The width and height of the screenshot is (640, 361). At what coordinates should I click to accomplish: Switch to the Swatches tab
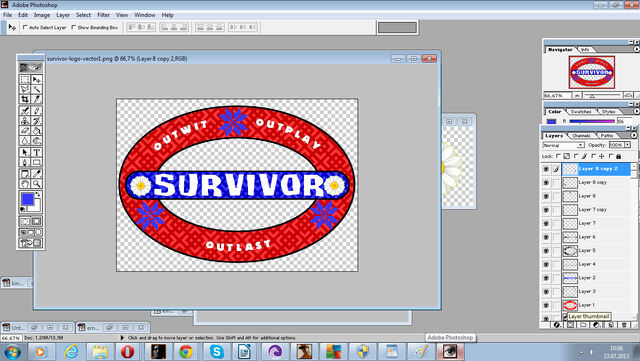(580, 111)
